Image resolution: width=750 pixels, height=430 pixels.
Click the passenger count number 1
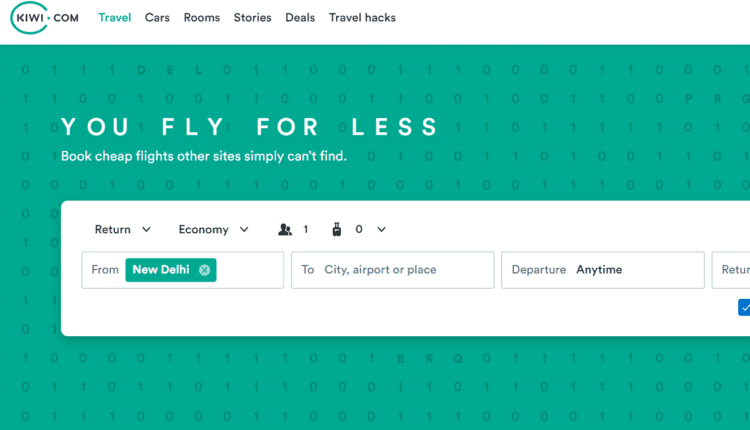[306, 230]
